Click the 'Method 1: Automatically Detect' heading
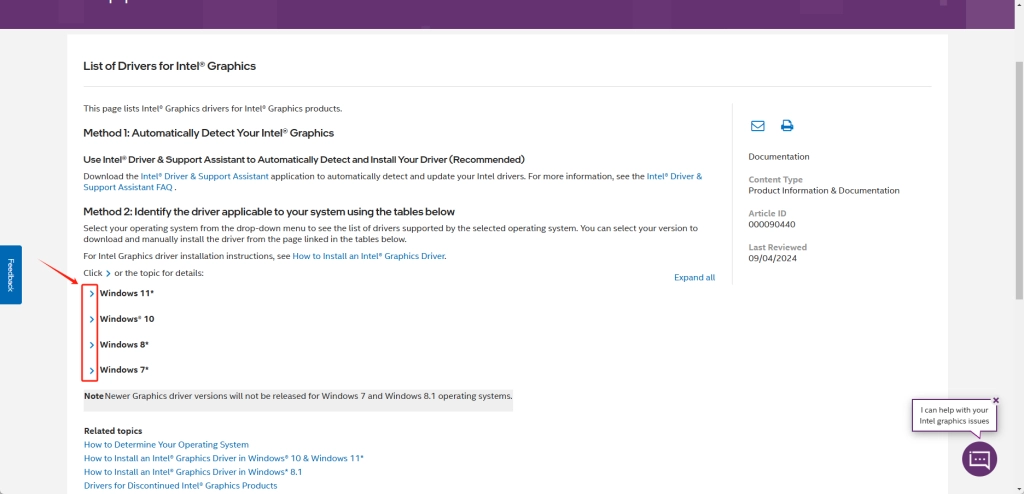 [x=208, y=133]
